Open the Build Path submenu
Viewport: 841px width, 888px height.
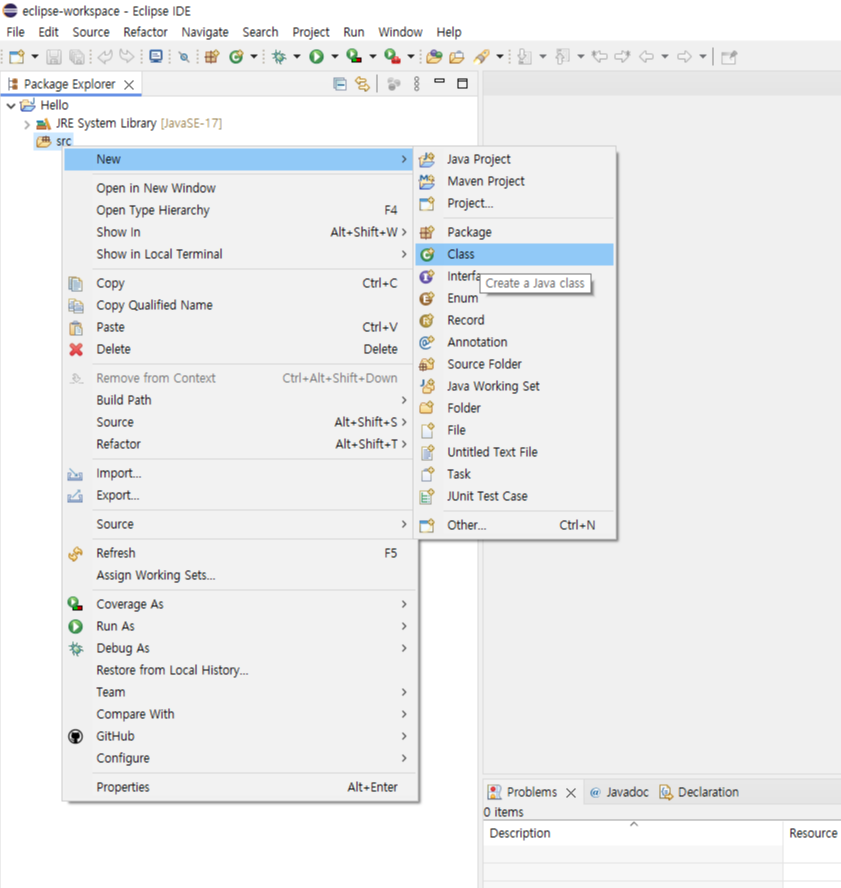coord(240,400)
